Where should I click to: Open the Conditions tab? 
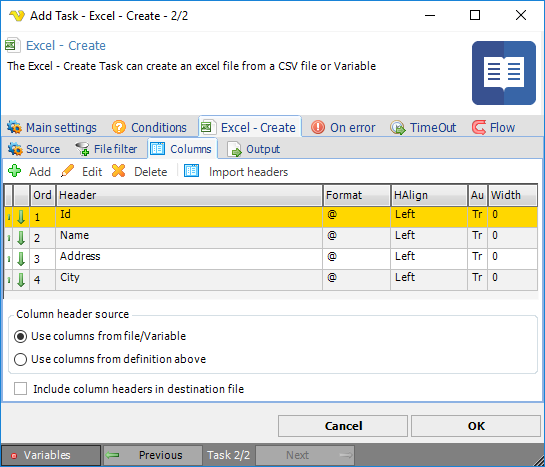(149, 128)
